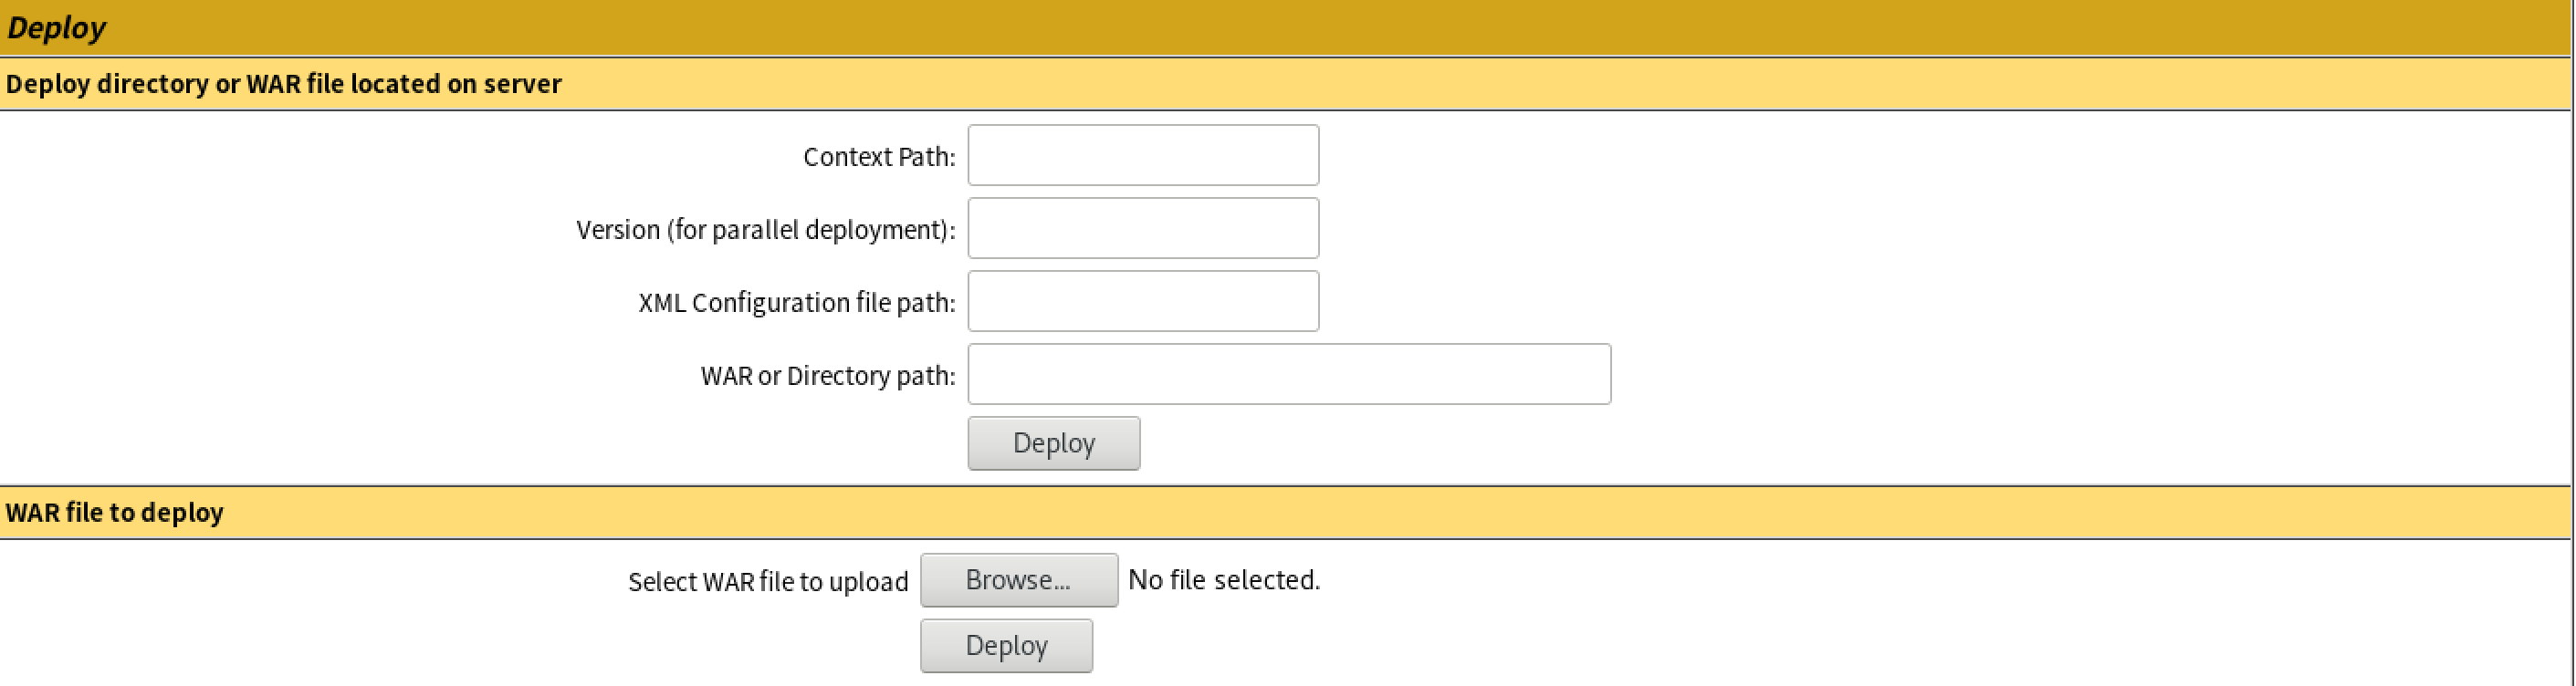
Task: Select the XML Configuration file path field
Action: pyautogui.click(x=1142, y=301)
